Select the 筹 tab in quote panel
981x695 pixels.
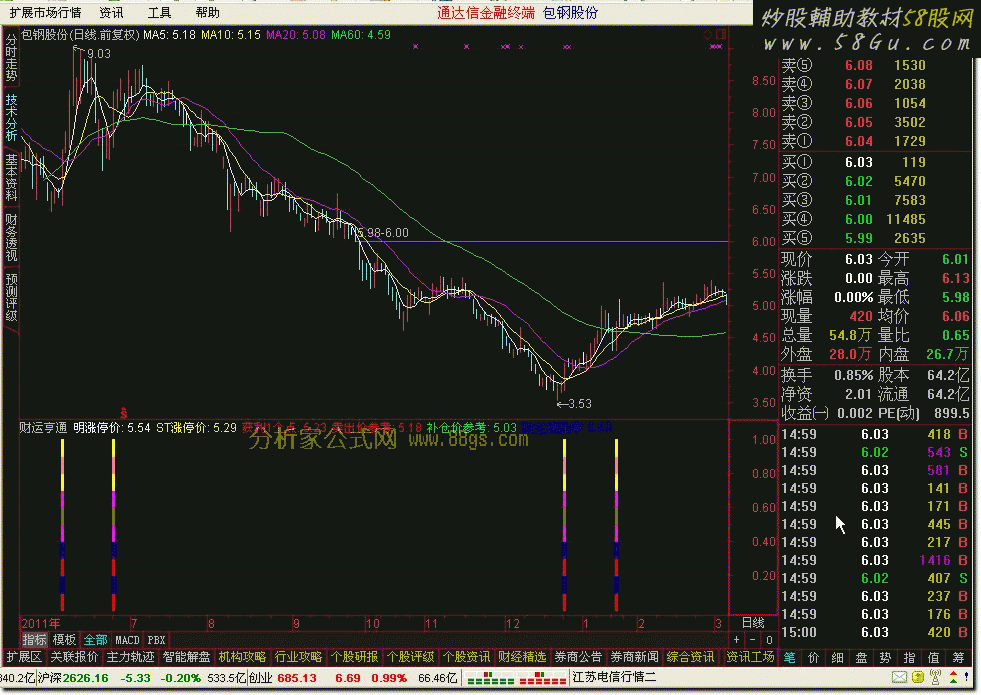(x=958, y=657)
